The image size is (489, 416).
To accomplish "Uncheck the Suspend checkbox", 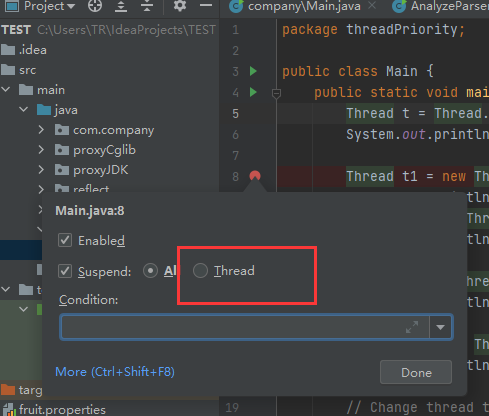I will click(x=65, y=271).
